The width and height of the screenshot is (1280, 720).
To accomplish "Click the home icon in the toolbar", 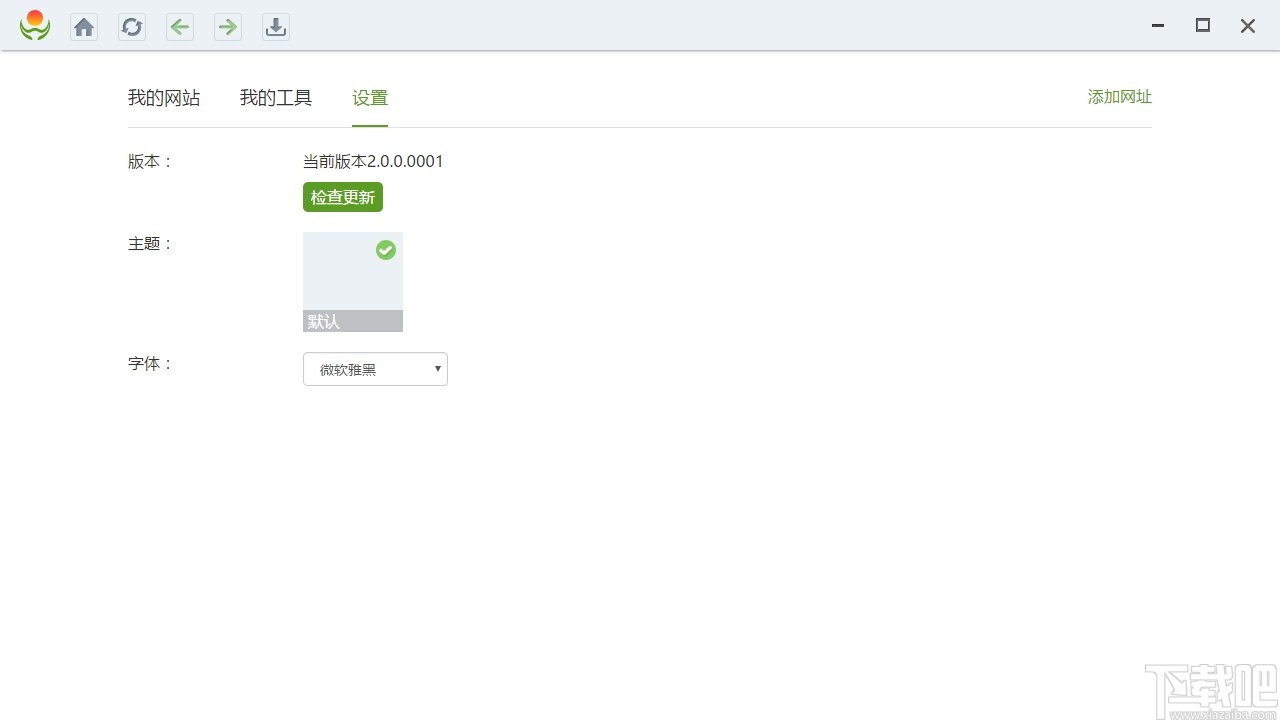I will 83,26.
